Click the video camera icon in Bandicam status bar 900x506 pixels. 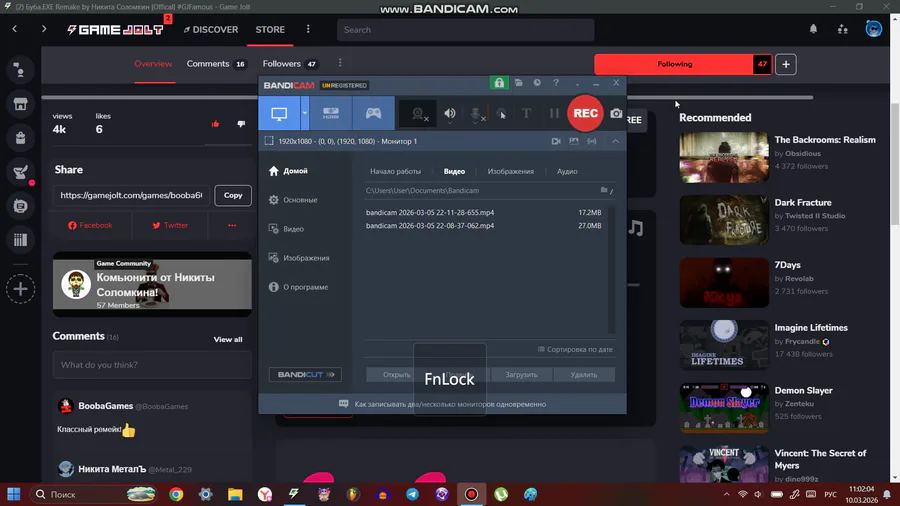click(x=556, y=141)
